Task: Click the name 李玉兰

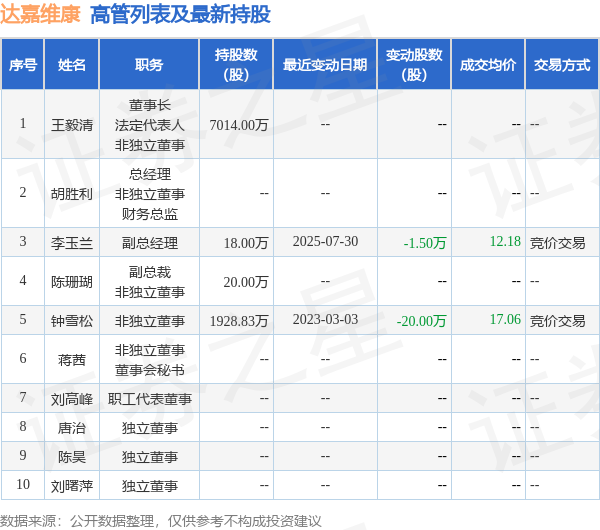Action: [72, 243]
